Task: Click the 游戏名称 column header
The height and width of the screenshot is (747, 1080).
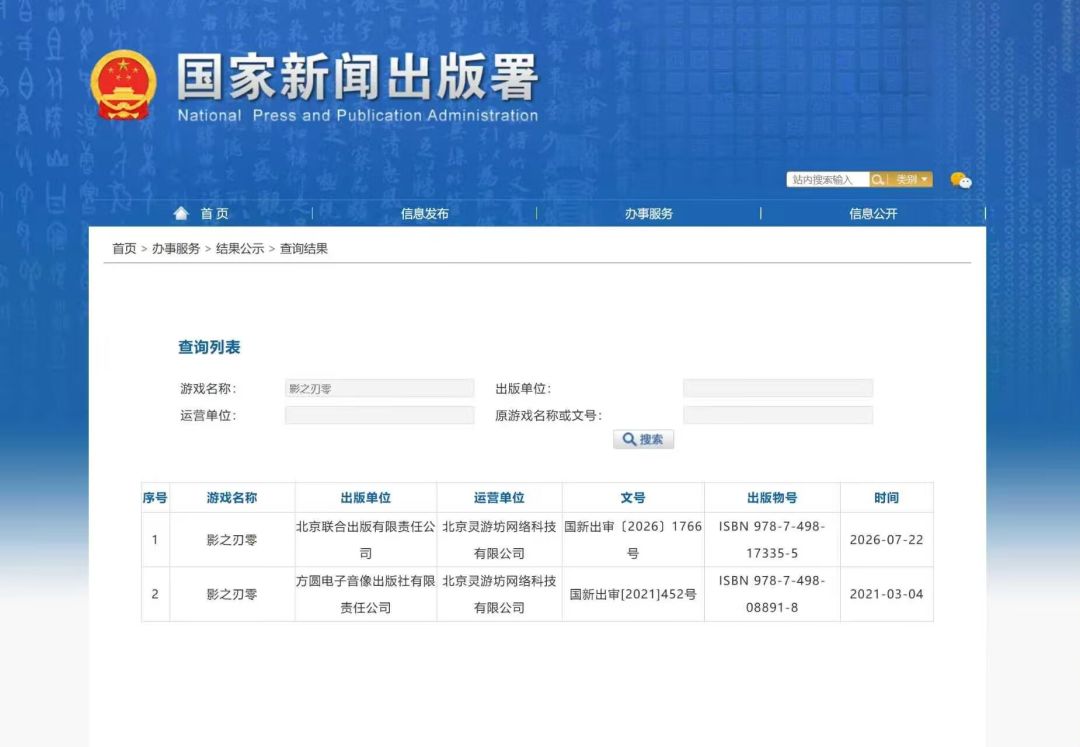Action: [x=232, y=497]
